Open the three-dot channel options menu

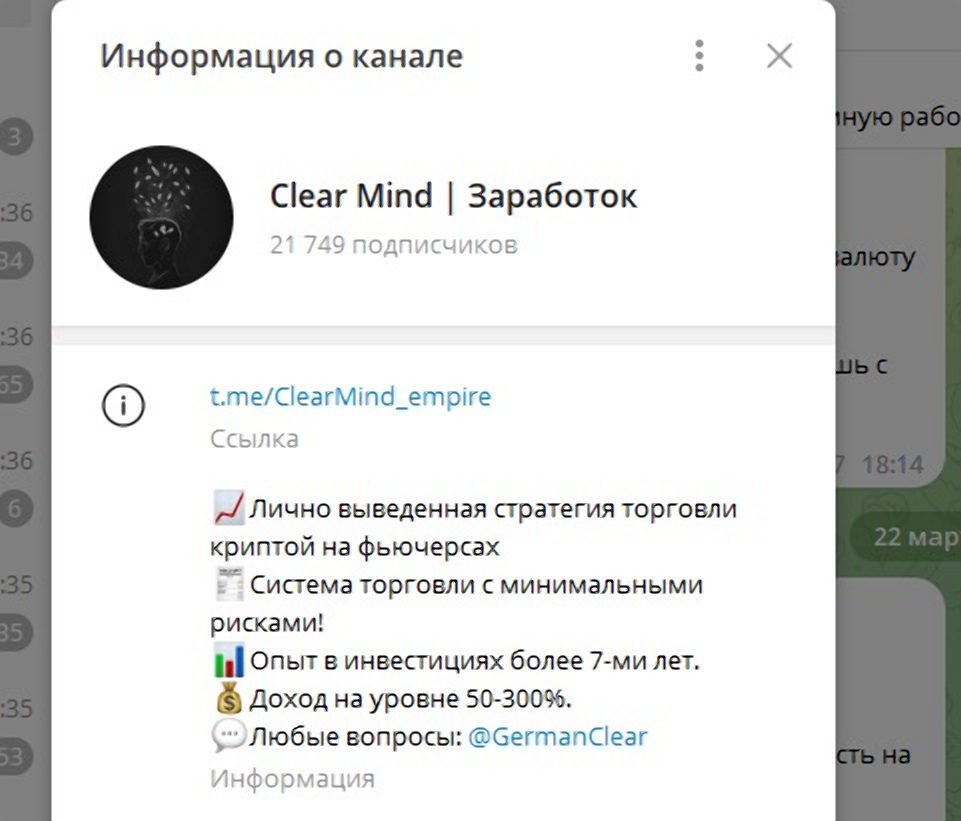click(699, 56)
